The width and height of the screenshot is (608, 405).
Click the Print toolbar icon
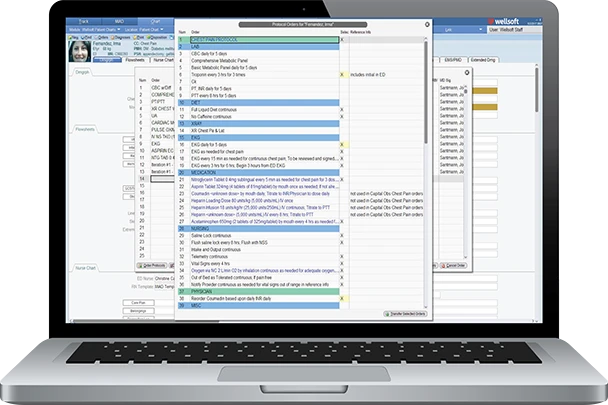(138, 38)
